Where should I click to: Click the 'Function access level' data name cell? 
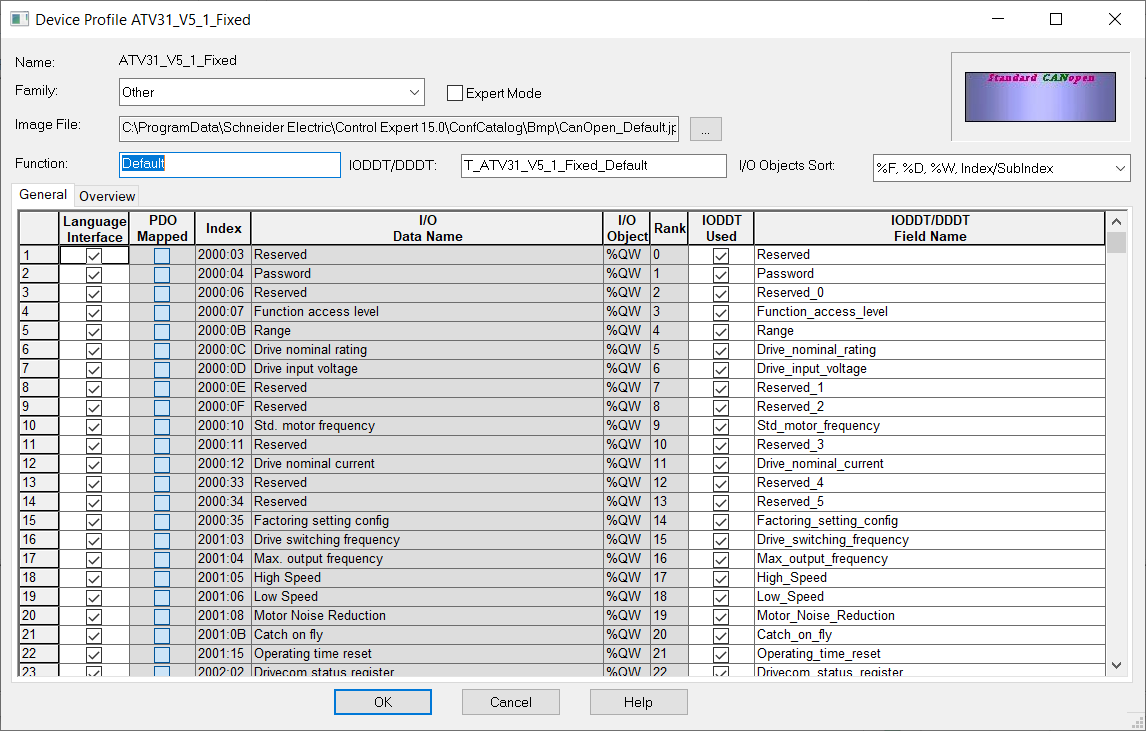[x=428, y=311]
